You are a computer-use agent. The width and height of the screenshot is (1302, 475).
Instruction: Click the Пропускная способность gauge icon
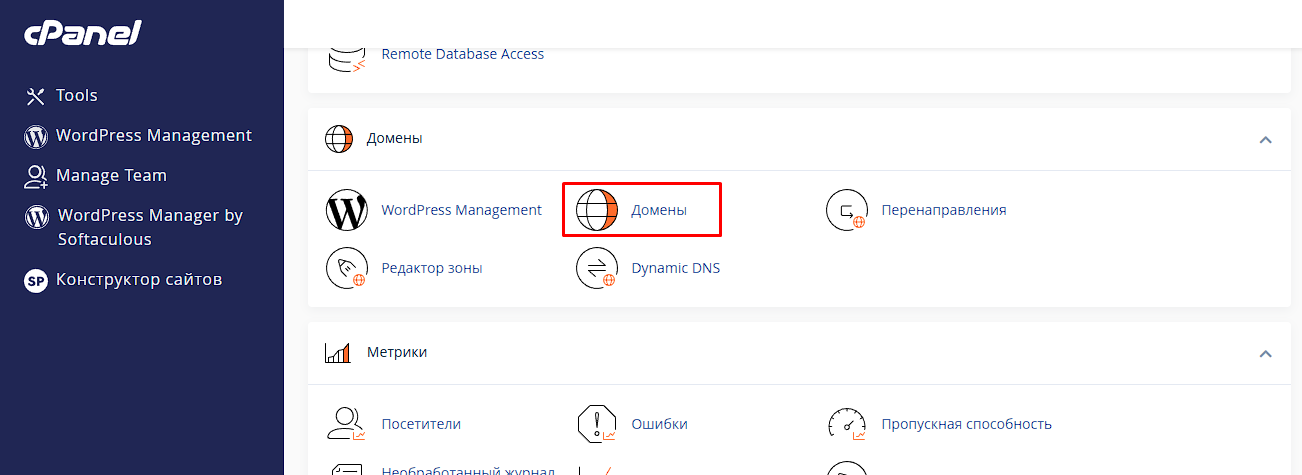(x=847, y=424)
